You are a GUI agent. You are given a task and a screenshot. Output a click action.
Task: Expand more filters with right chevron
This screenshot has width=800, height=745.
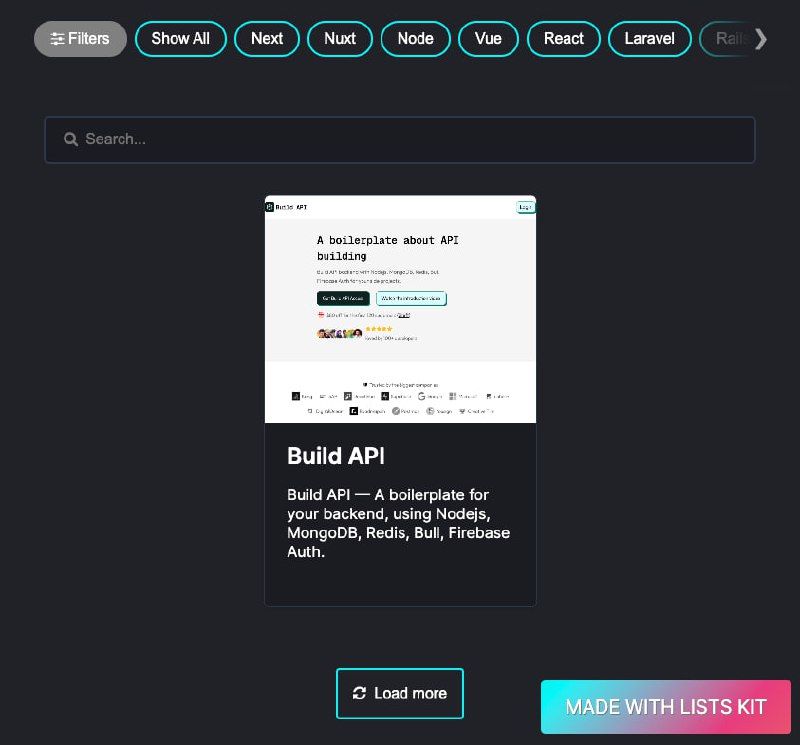coord(761,39)
